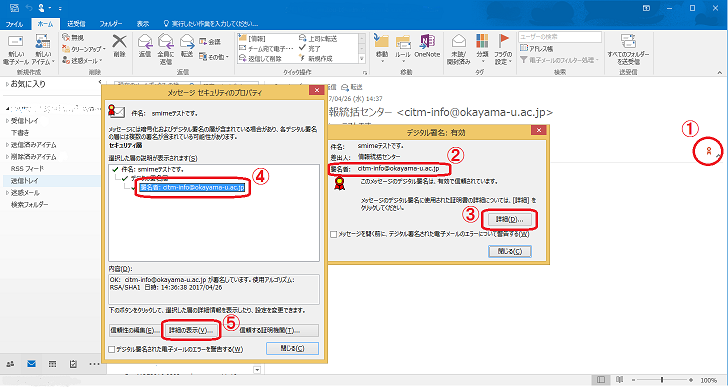Open the アドレス帳 address book

pos(537,49)
